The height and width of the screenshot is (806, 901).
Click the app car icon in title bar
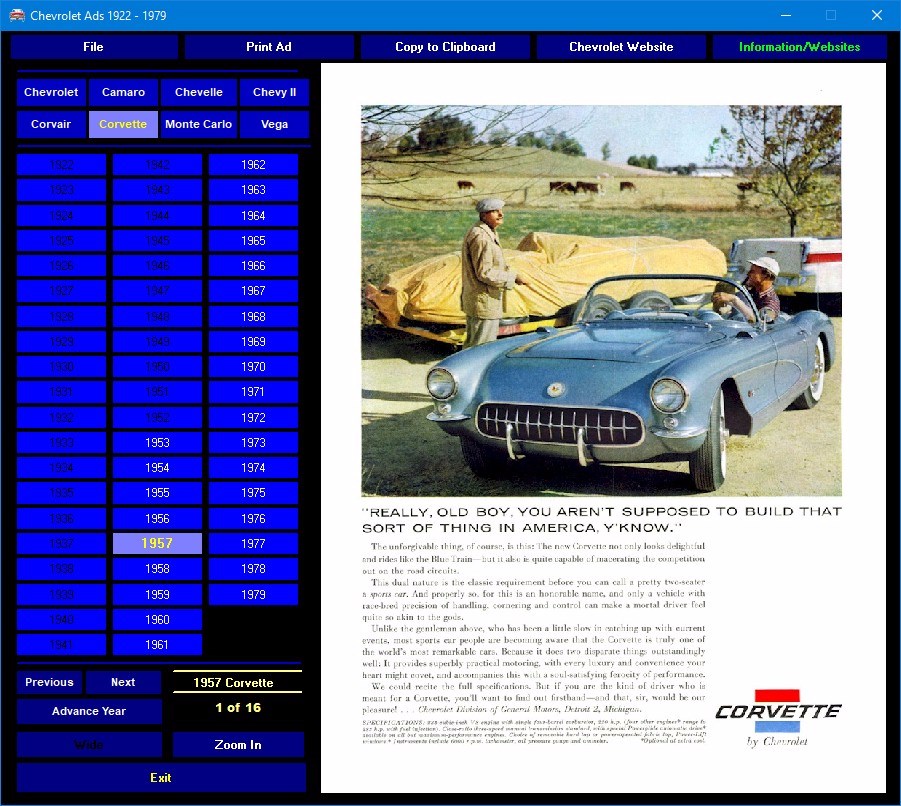point(17,16)
